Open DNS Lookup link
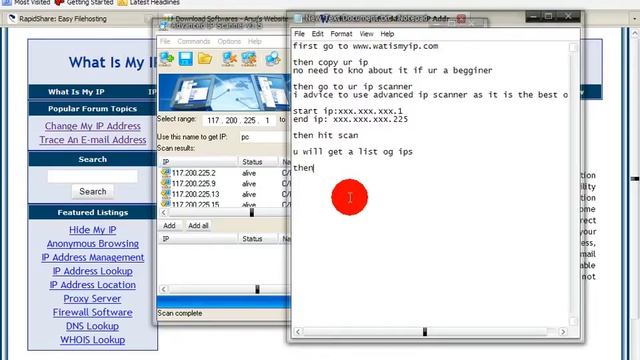This screenshot has width=640, height=360. click(x=93, y=326)
